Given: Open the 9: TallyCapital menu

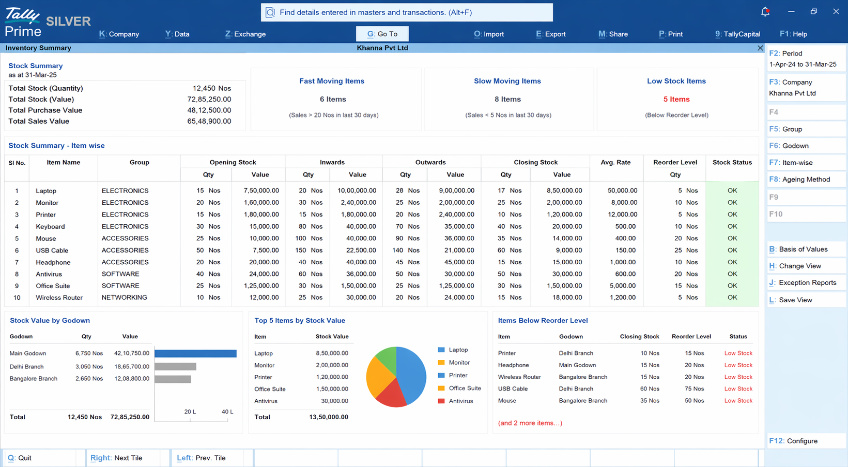Looking at the screenshot, I should click(x=738, y=34).
